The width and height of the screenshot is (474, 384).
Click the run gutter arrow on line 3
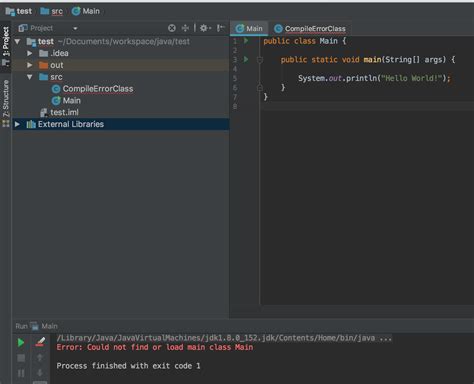pos(246,59)
